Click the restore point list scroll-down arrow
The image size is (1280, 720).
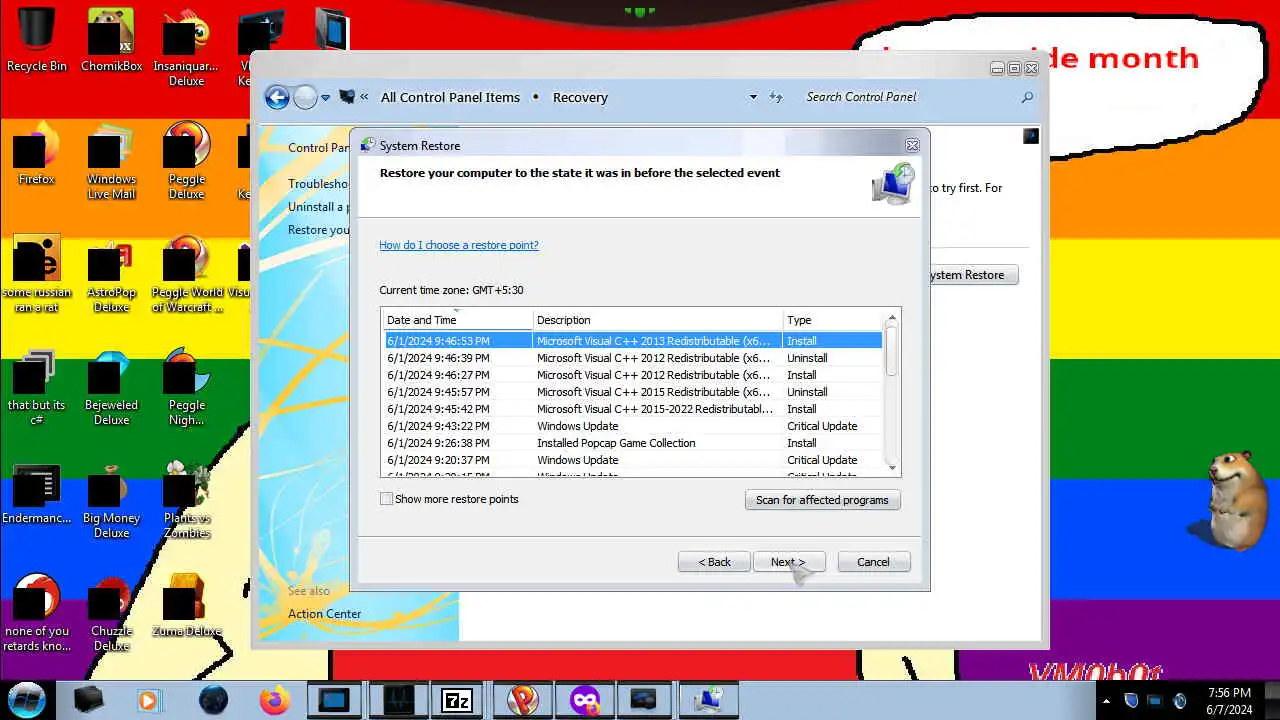[x=892, y=467]
